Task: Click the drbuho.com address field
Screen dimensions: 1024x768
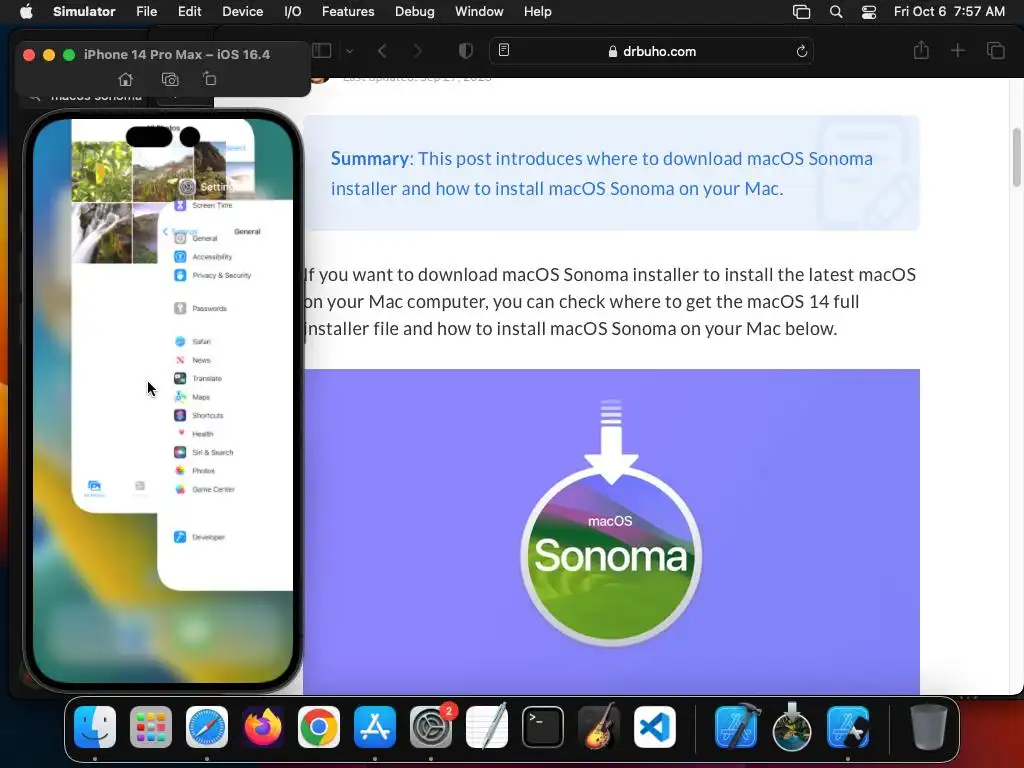Action: tap(651, 51)
